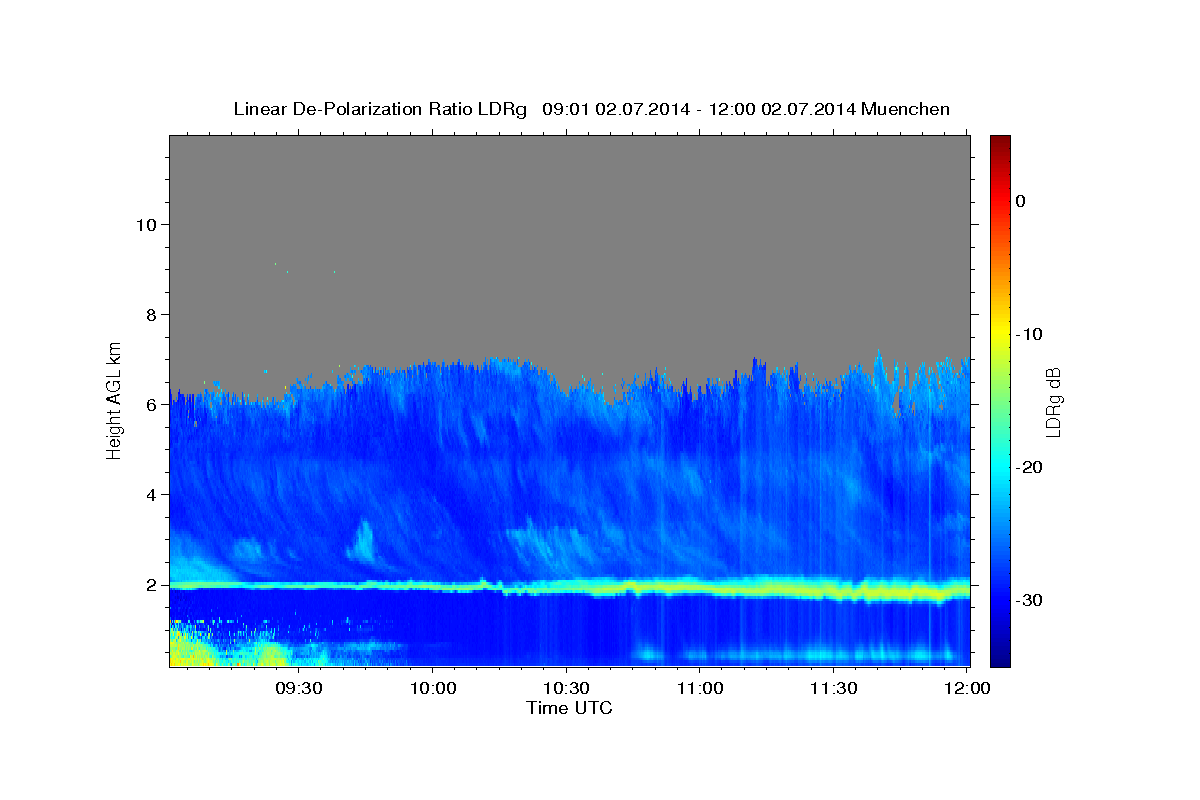Viewport: 1200px width, 800px height.
Task: Click the plot title 'Linear De-Polarization Ratio LDRg'
Action: pyautogui.click(x=380, y=109)
